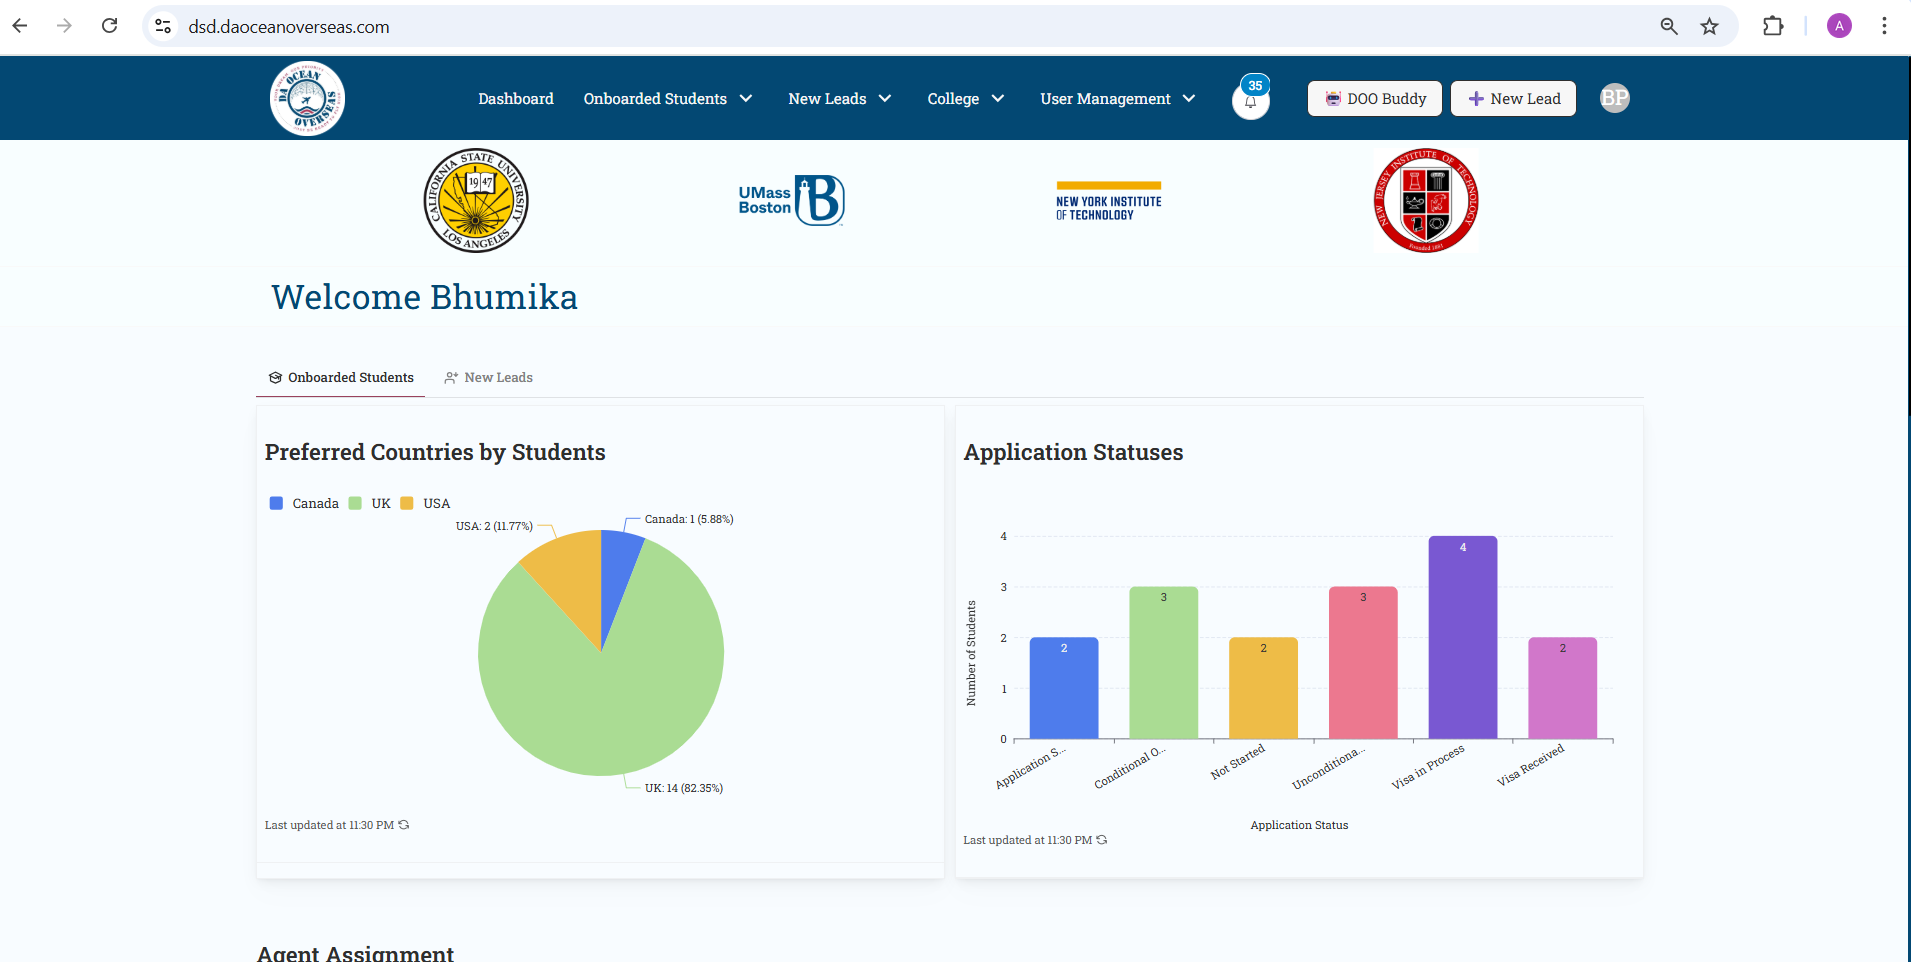Click the 'USA: 2 (11.77%)' pie label

point(494,526)
